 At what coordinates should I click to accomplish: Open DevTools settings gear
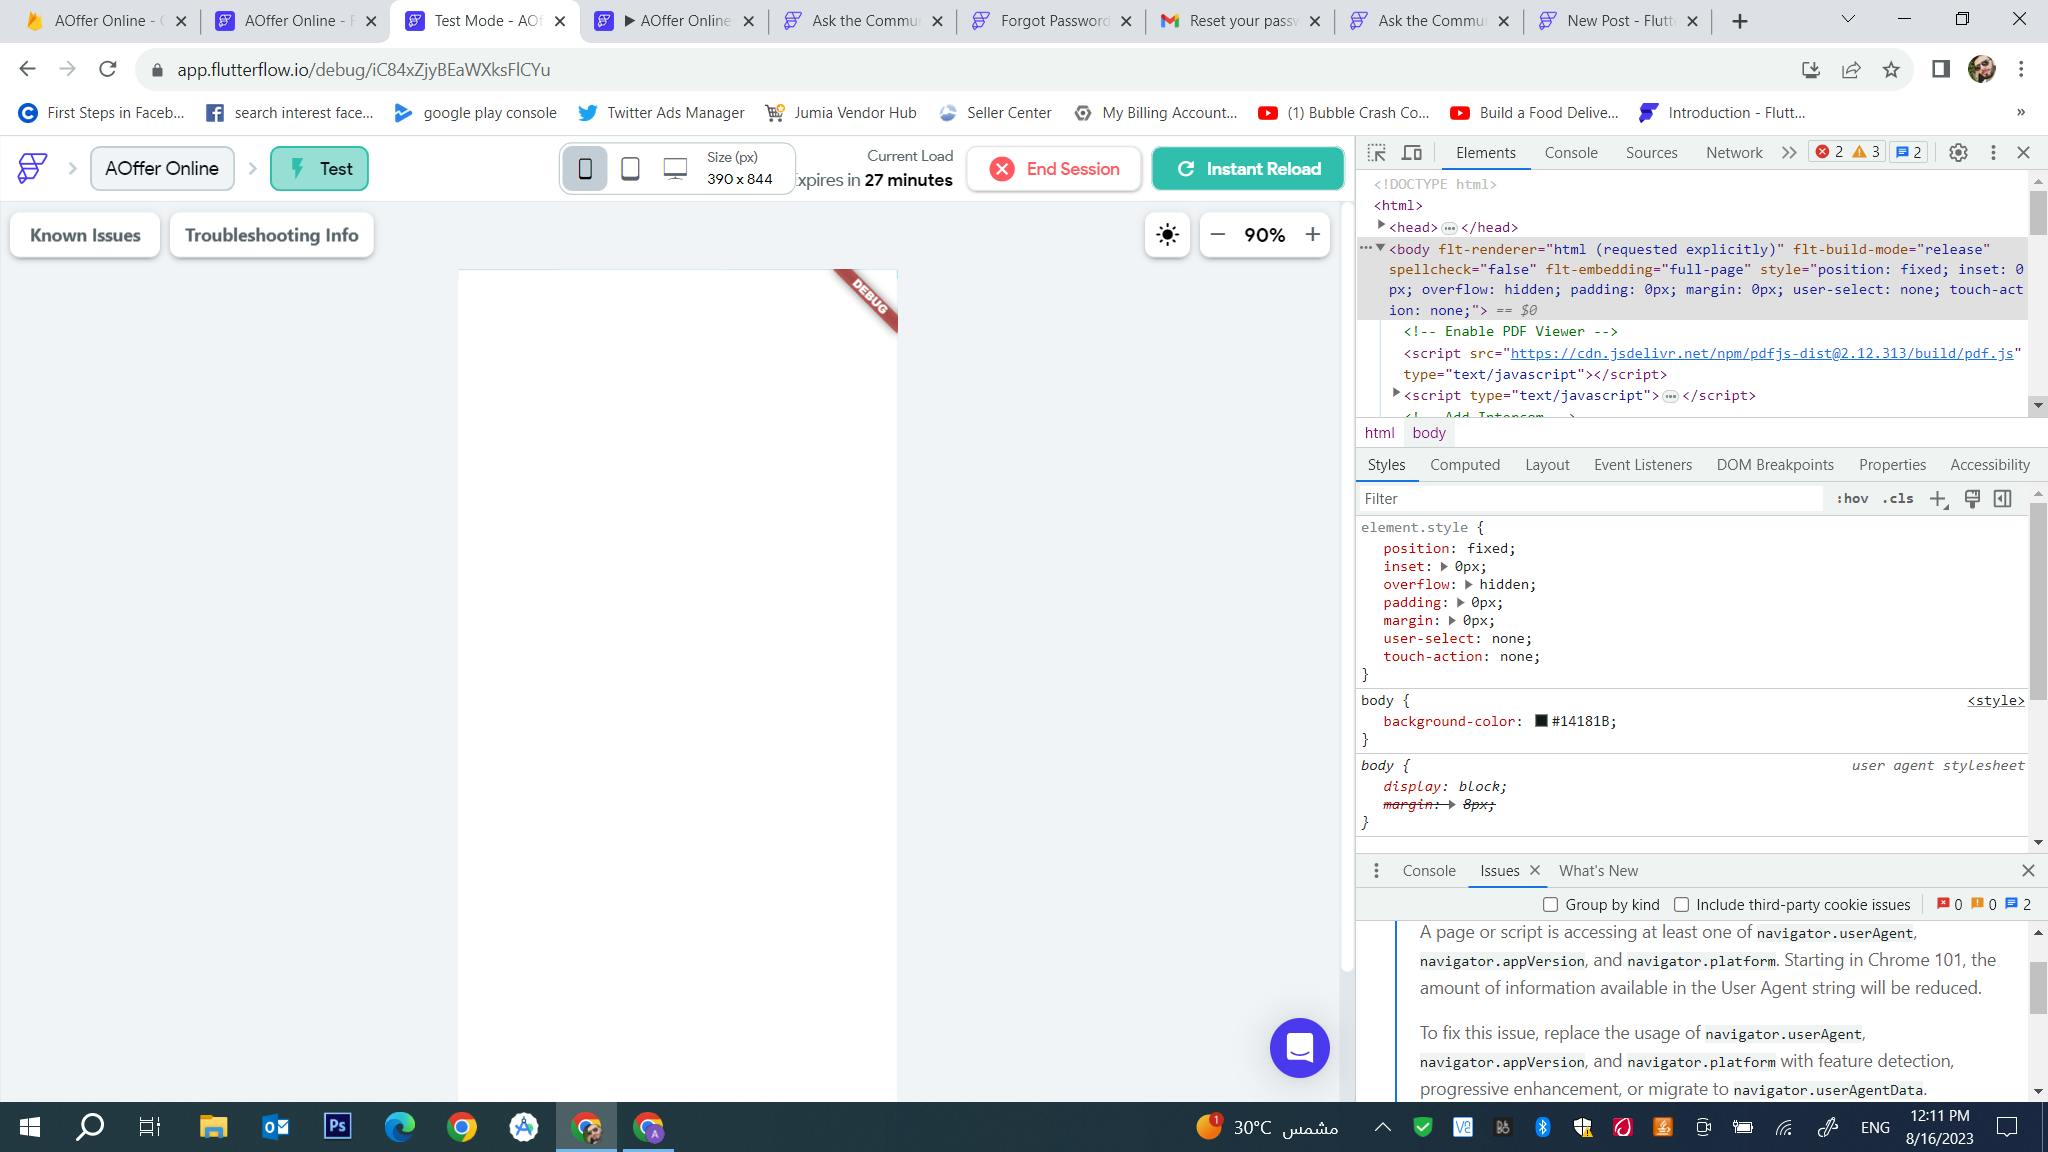[x=1958, y=153]
